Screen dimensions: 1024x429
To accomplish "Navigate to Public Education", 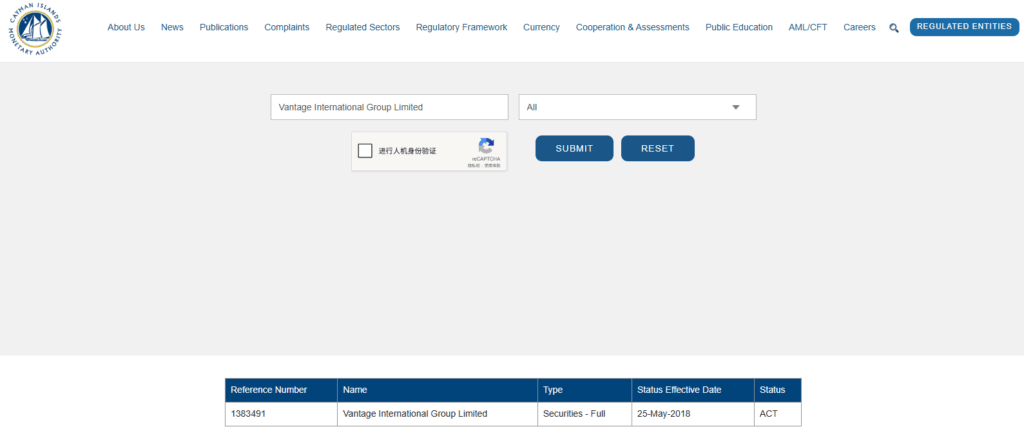I will [x=738, y=27].
